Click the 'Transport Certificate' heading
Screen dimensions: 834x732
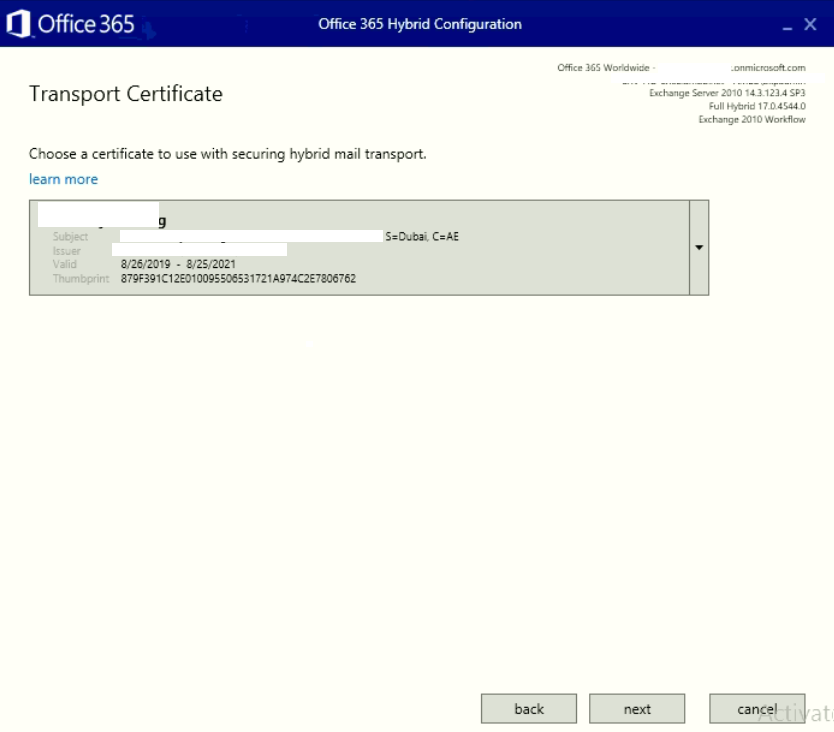click(x=126, y=94)
